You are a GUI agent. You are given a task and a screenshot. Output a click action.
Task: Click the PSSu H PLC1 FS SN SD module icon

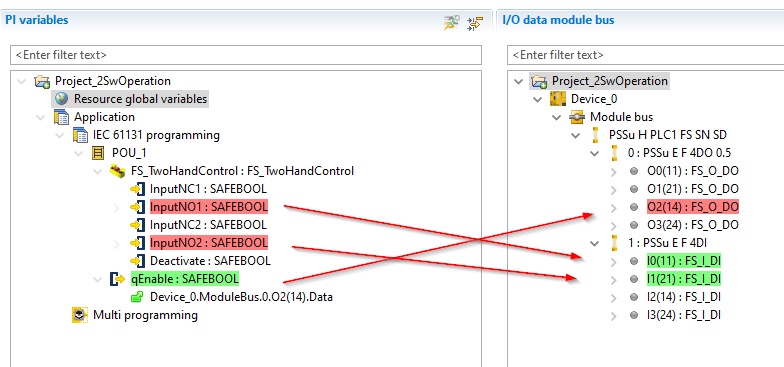pyautogui.click(x=596, y=135)
